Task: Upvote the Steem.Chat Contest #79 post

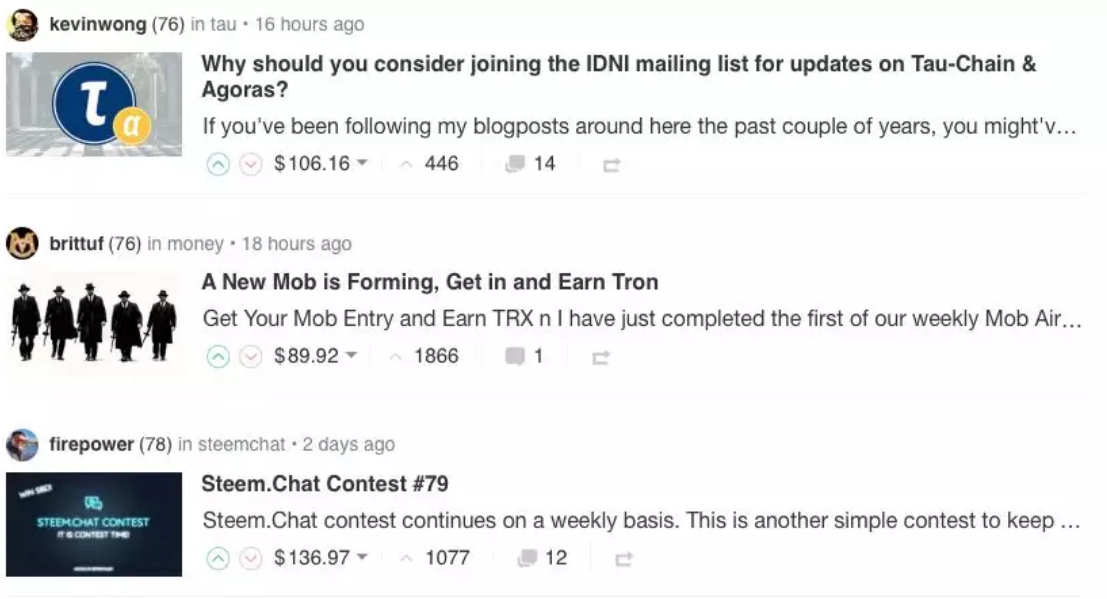Action: (x=218, y=558)
